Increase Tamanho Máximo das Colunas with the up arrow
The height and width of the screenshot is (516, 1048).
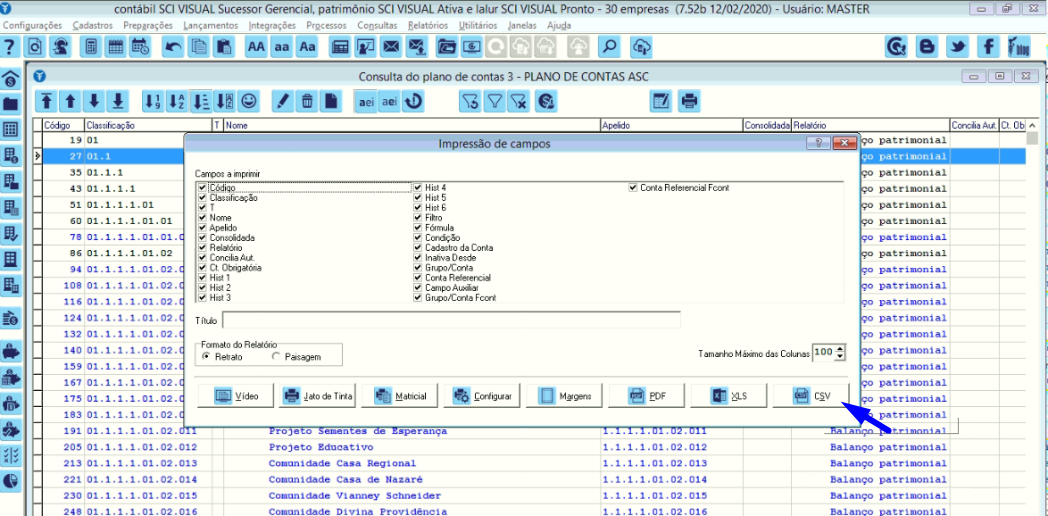(840, 348)
